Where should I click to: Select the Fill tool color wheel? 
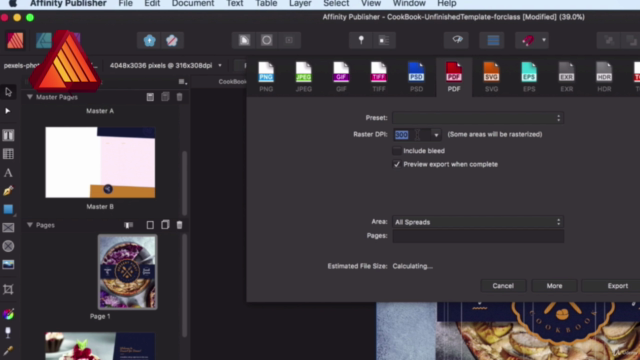click(x=8, y=314)
